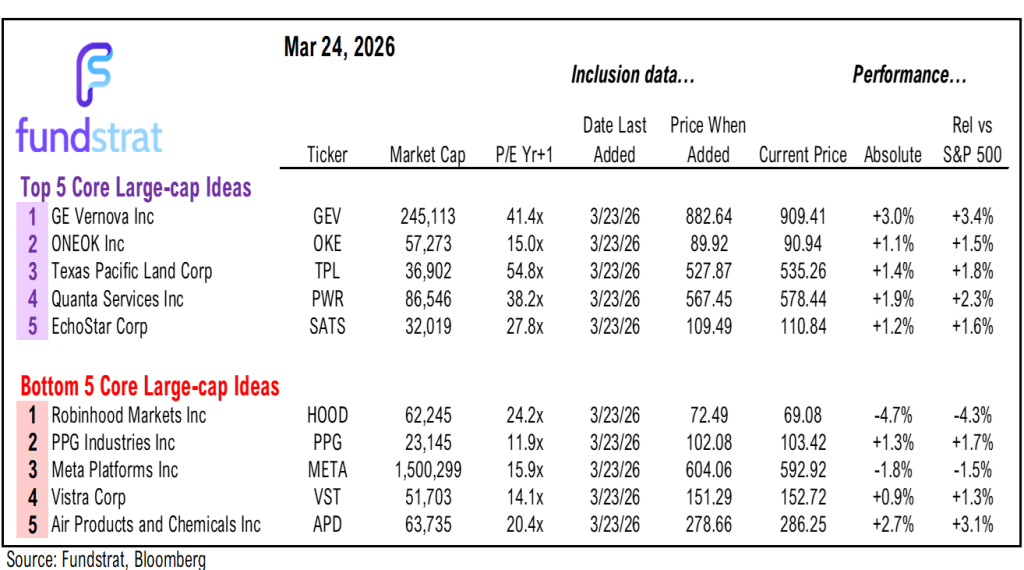Click the purple rank 5 EchoStar cell
Viewport: 1024px width, 570px height.
coord(33,326)
